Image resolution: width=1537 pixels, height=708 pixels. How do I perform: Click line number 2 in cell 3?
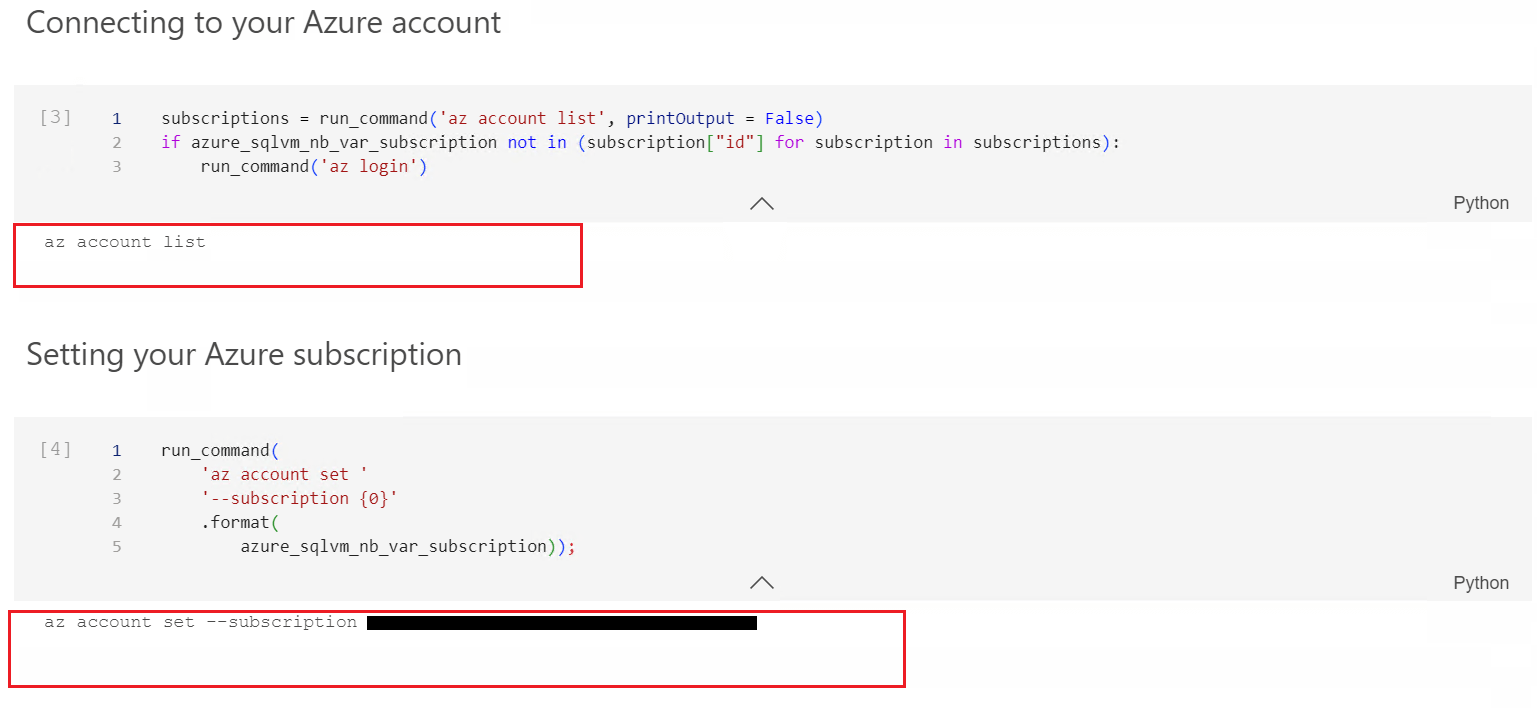(x=117, y=142)
